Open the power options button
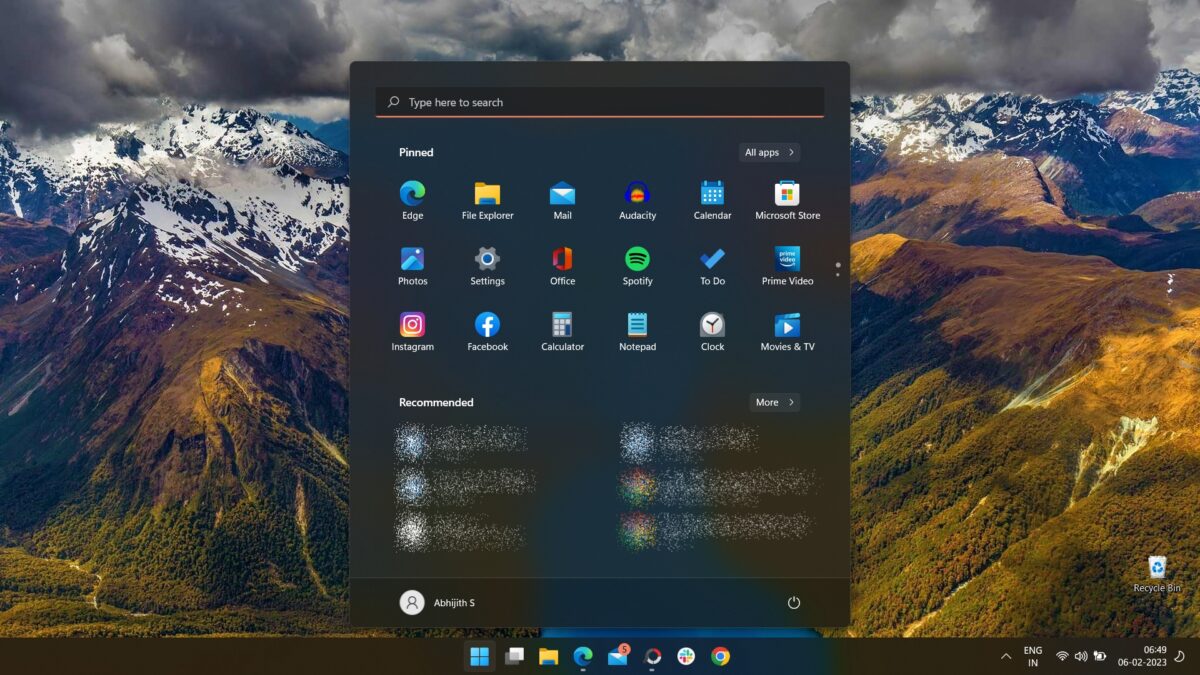The height and width of the screenshot is (675, 1200). 794,602
